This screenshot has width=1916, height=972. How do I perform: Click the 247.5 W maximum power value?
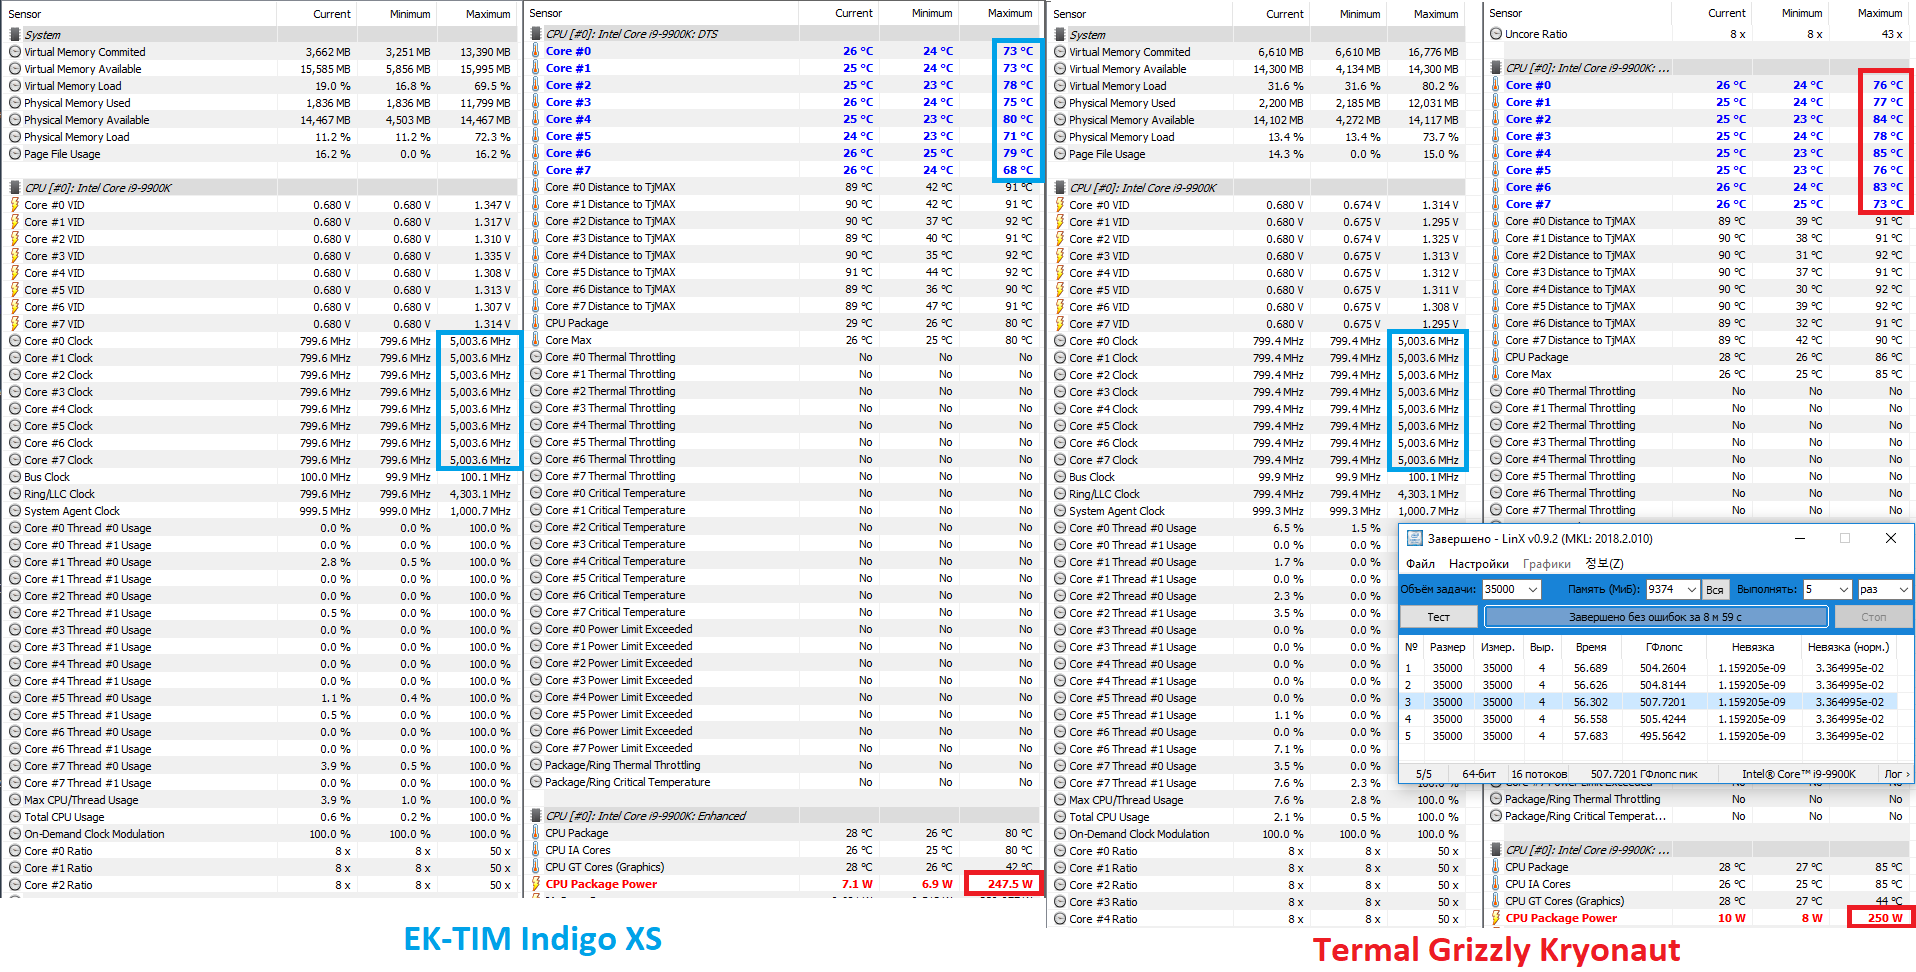point(1009,884)
